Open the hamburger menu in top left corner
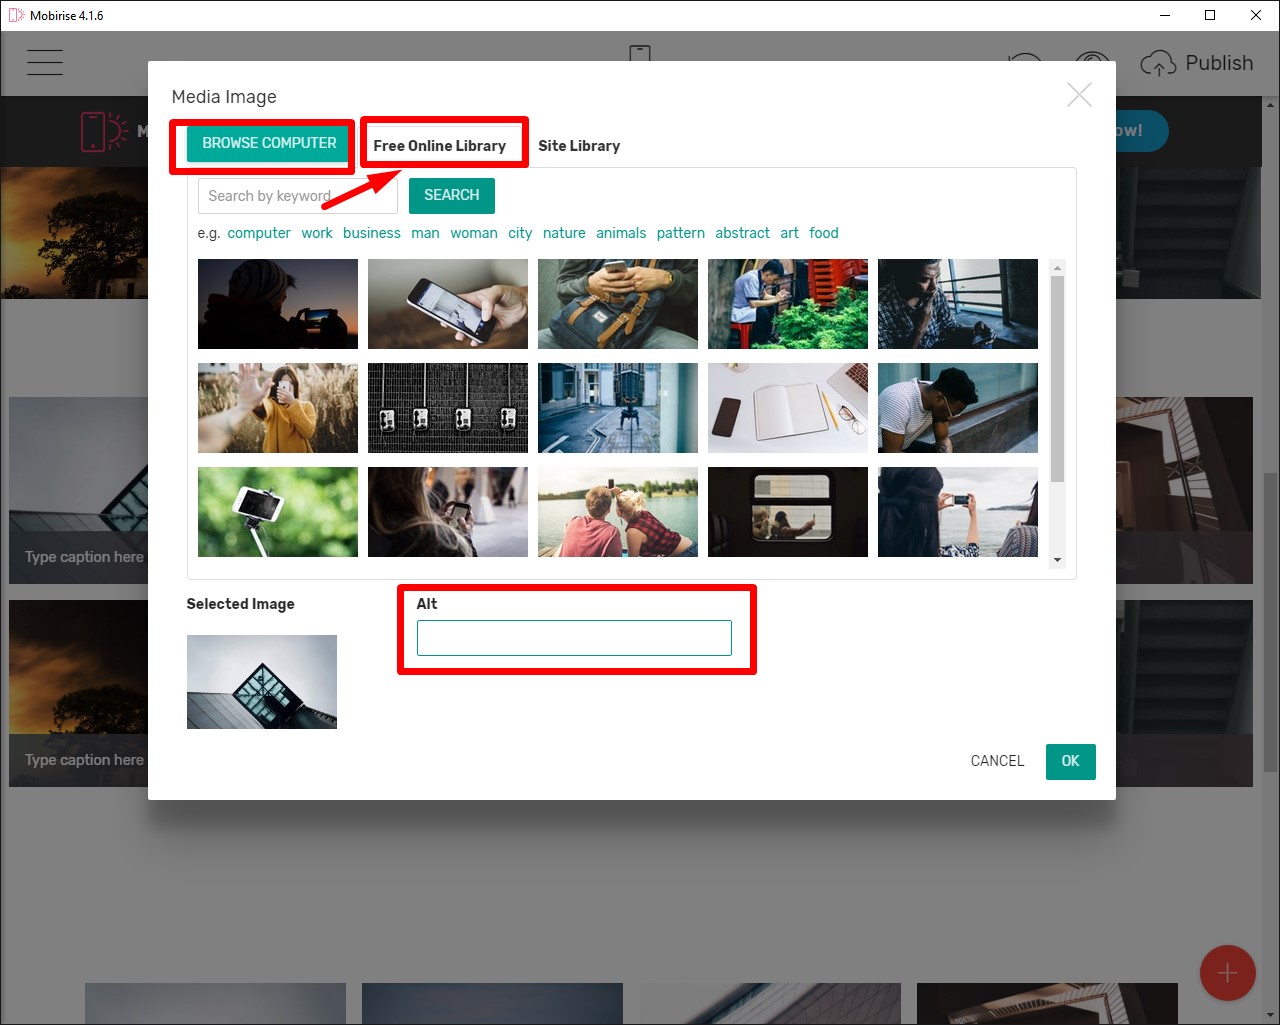The image size is (1280, 1025). click(x=44, y=62)
